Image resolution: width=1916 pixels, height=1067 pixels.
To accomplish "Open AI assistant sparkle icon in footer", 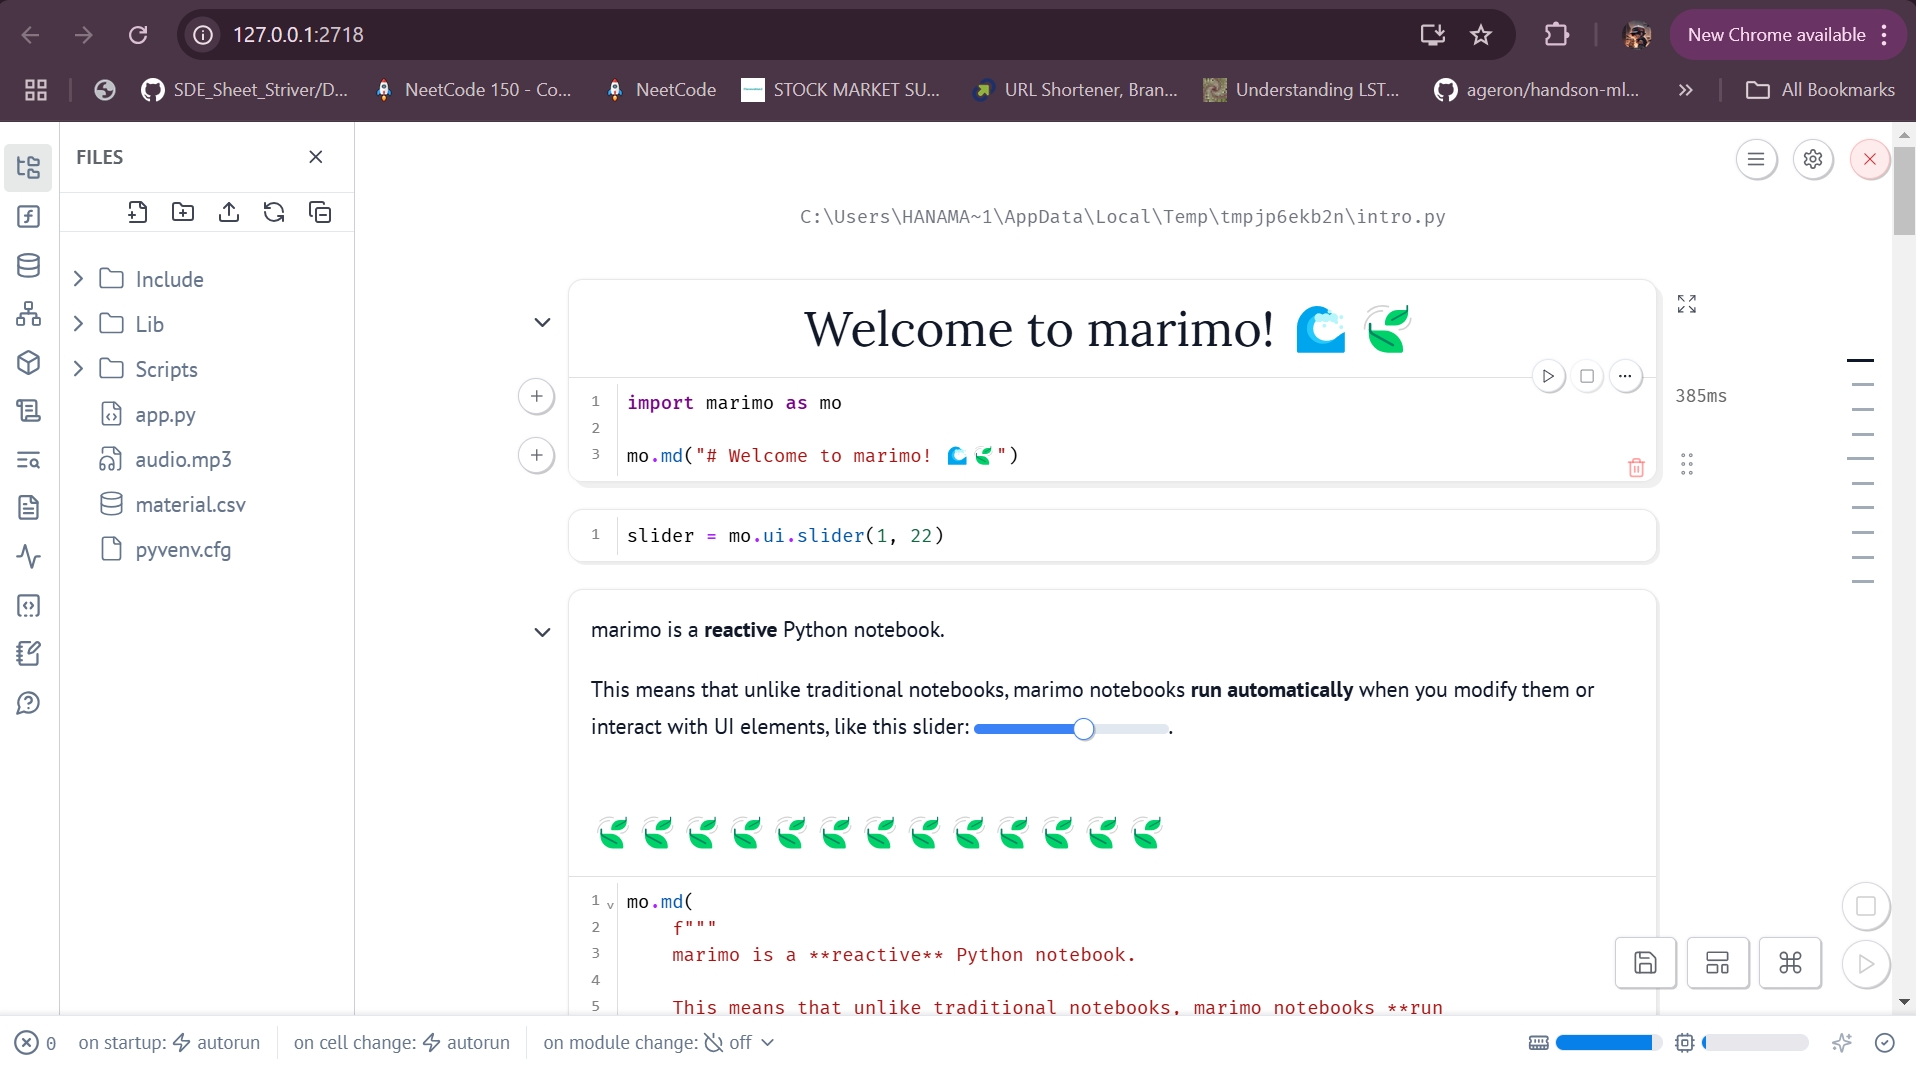I will [x=1842, y=1043].
